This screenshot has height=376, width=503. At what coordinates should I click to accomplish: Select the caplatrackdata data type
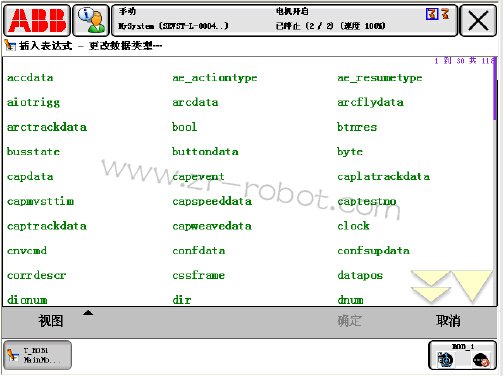point(383,176)
